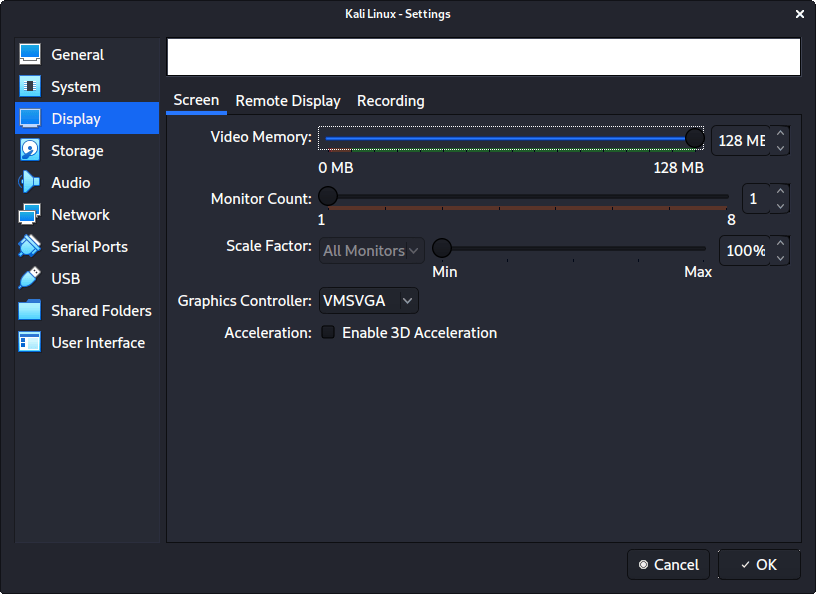Enable 3D Acceleration checkbox
The image size is (816, 594).
[328, 333]
